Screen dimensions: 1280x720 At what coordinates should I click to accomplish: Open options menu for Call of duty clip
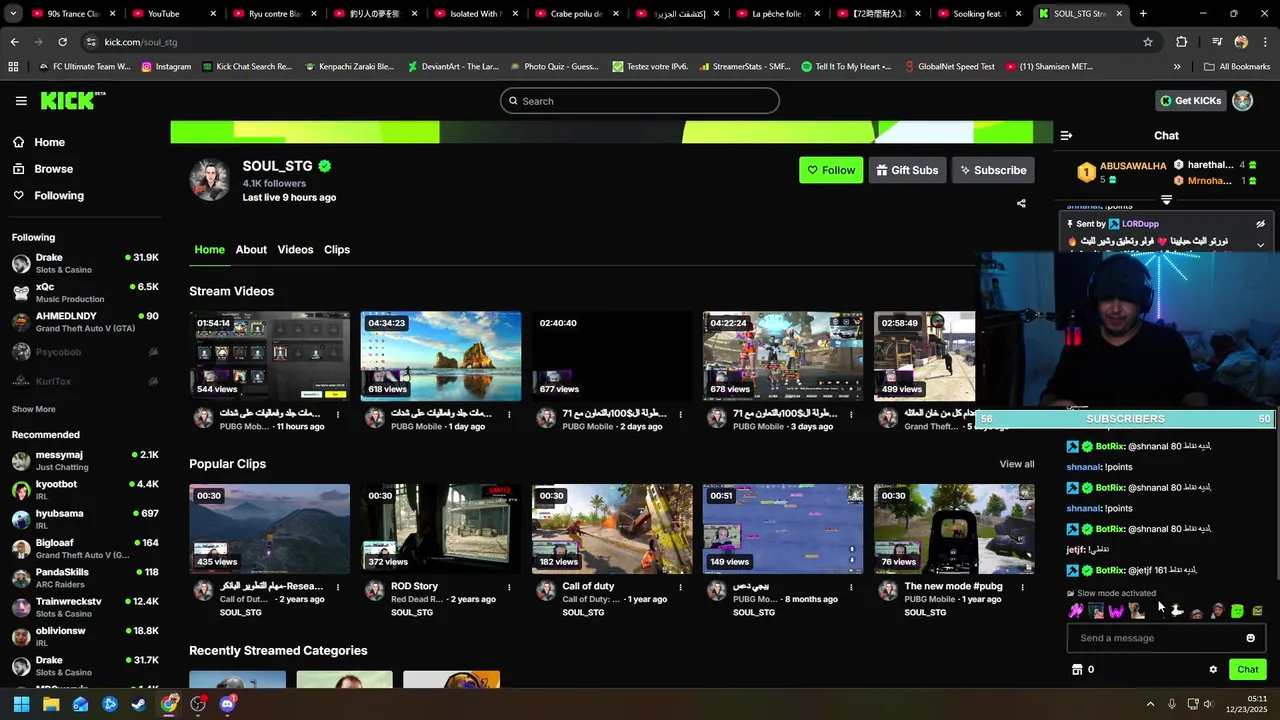click(x=680, y=587)
